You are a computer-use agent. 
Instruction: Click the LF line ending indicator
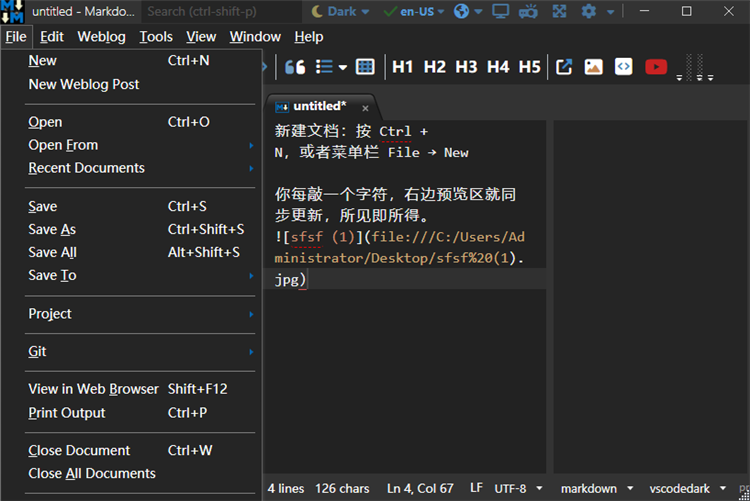[476, 488]
